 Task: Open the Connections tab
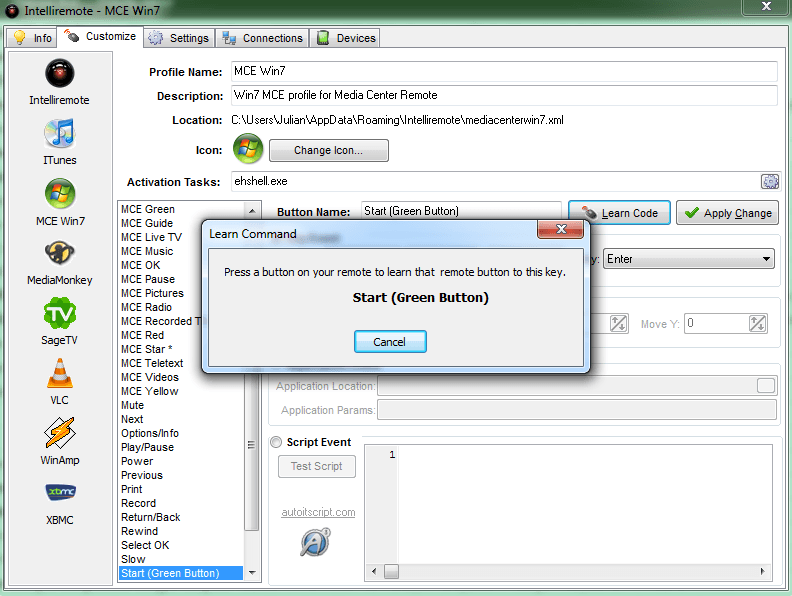click(262, 38)
